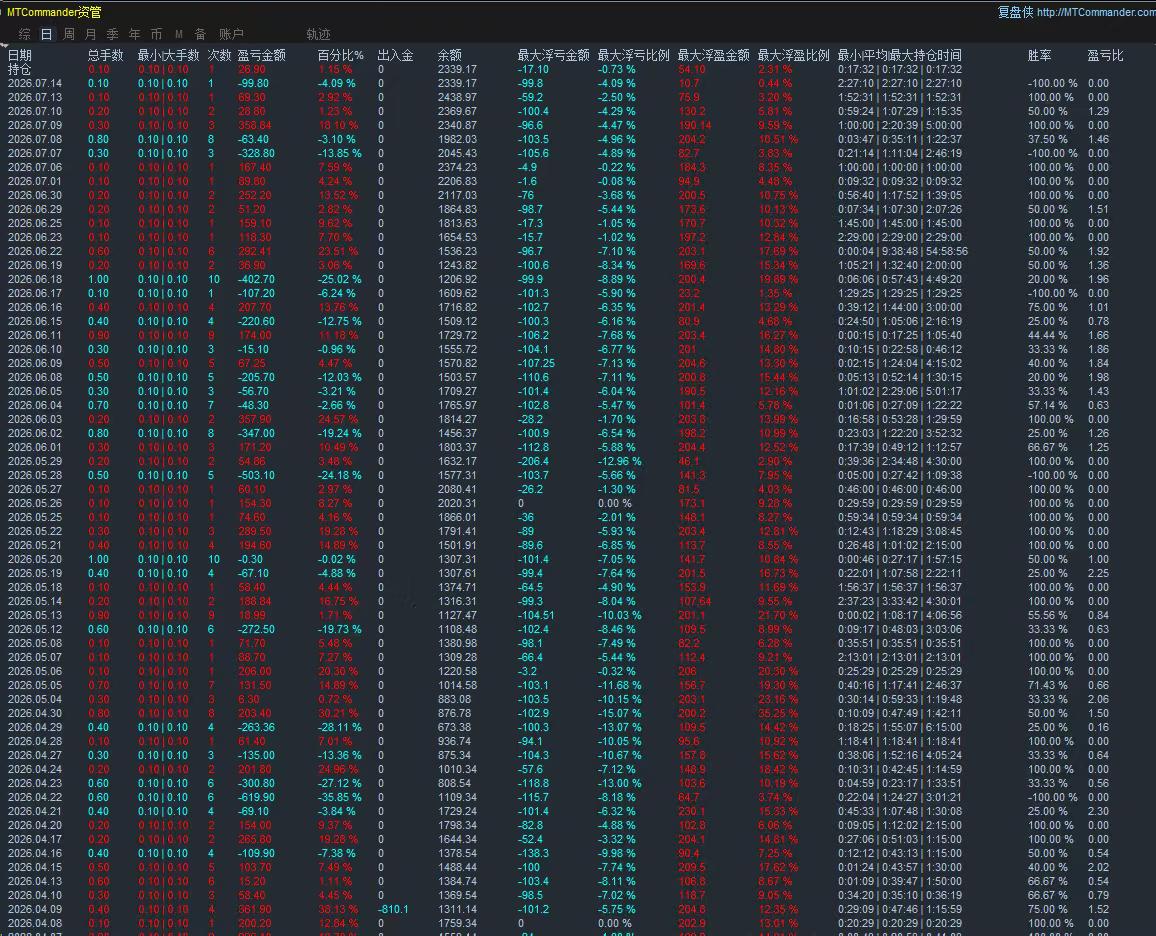Switch to the 账户 account tab
Image resolution: width=1156 pixels, height=936 pixels.
pyautogui.click(x=231, y=34)
